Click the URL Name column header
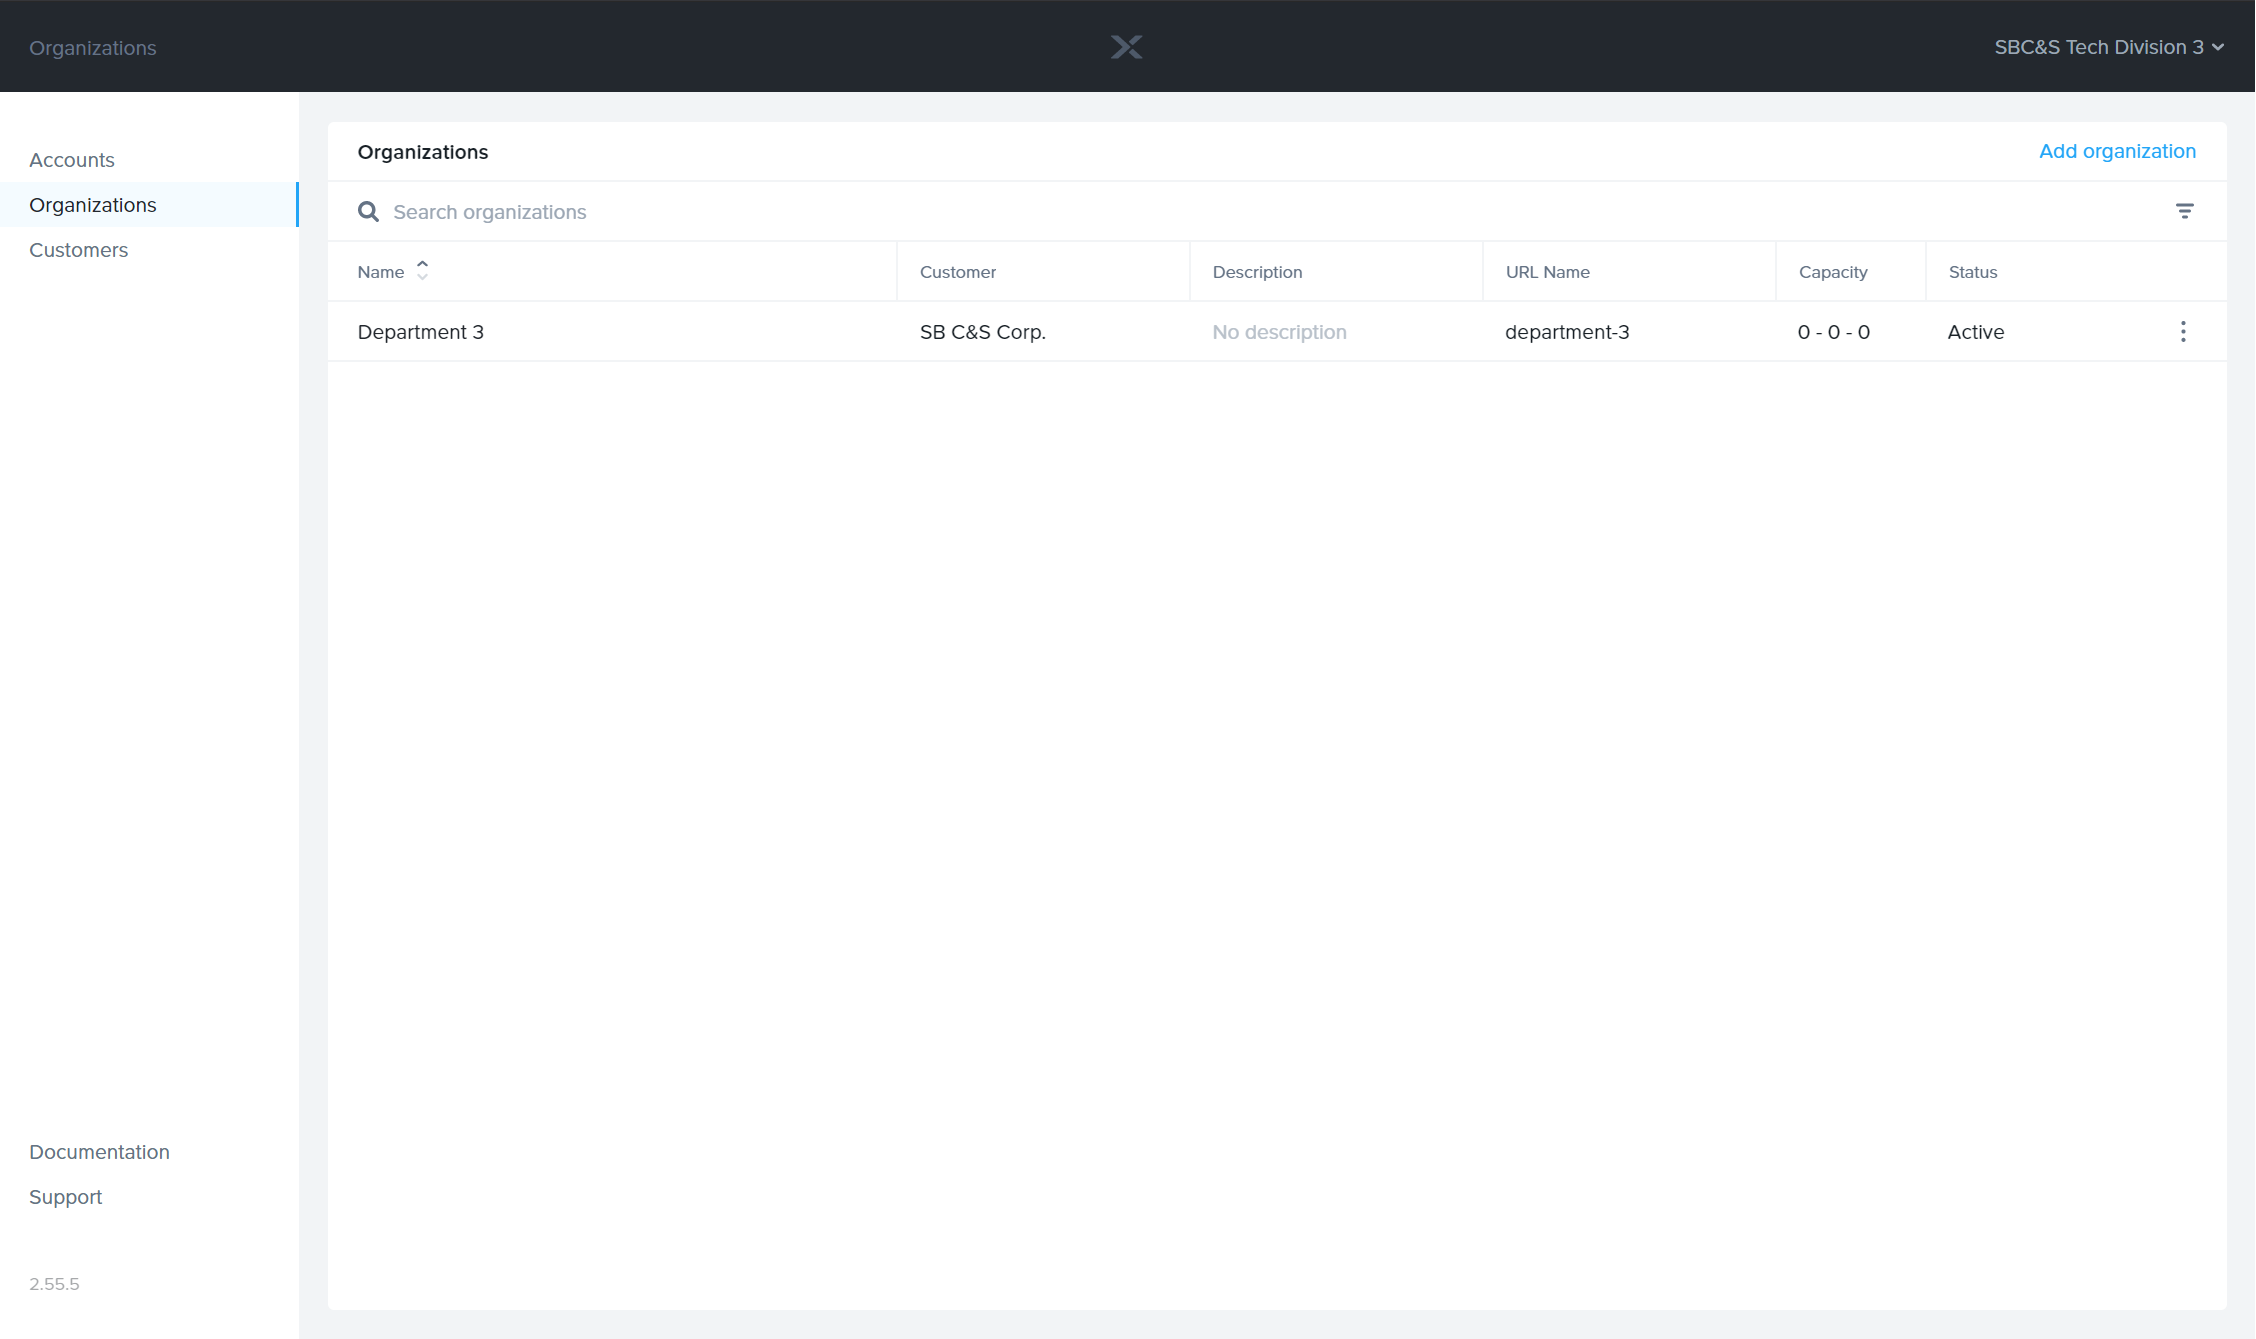2256x1339 pixels. [x=1547, y=272]
